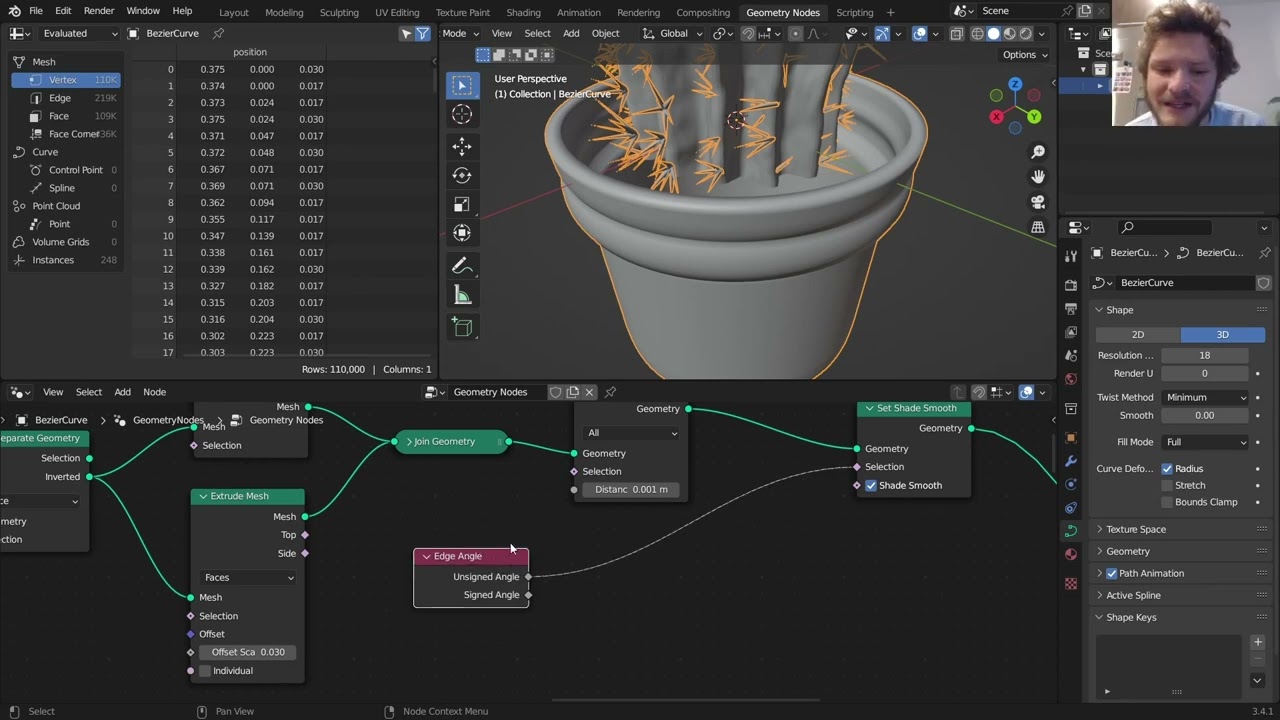Image resolution: width=1280 pixels, height=720 pixels.
Task: Uncheck the Radius curve deform checkbox
Action: click(x=1167, y=469)
